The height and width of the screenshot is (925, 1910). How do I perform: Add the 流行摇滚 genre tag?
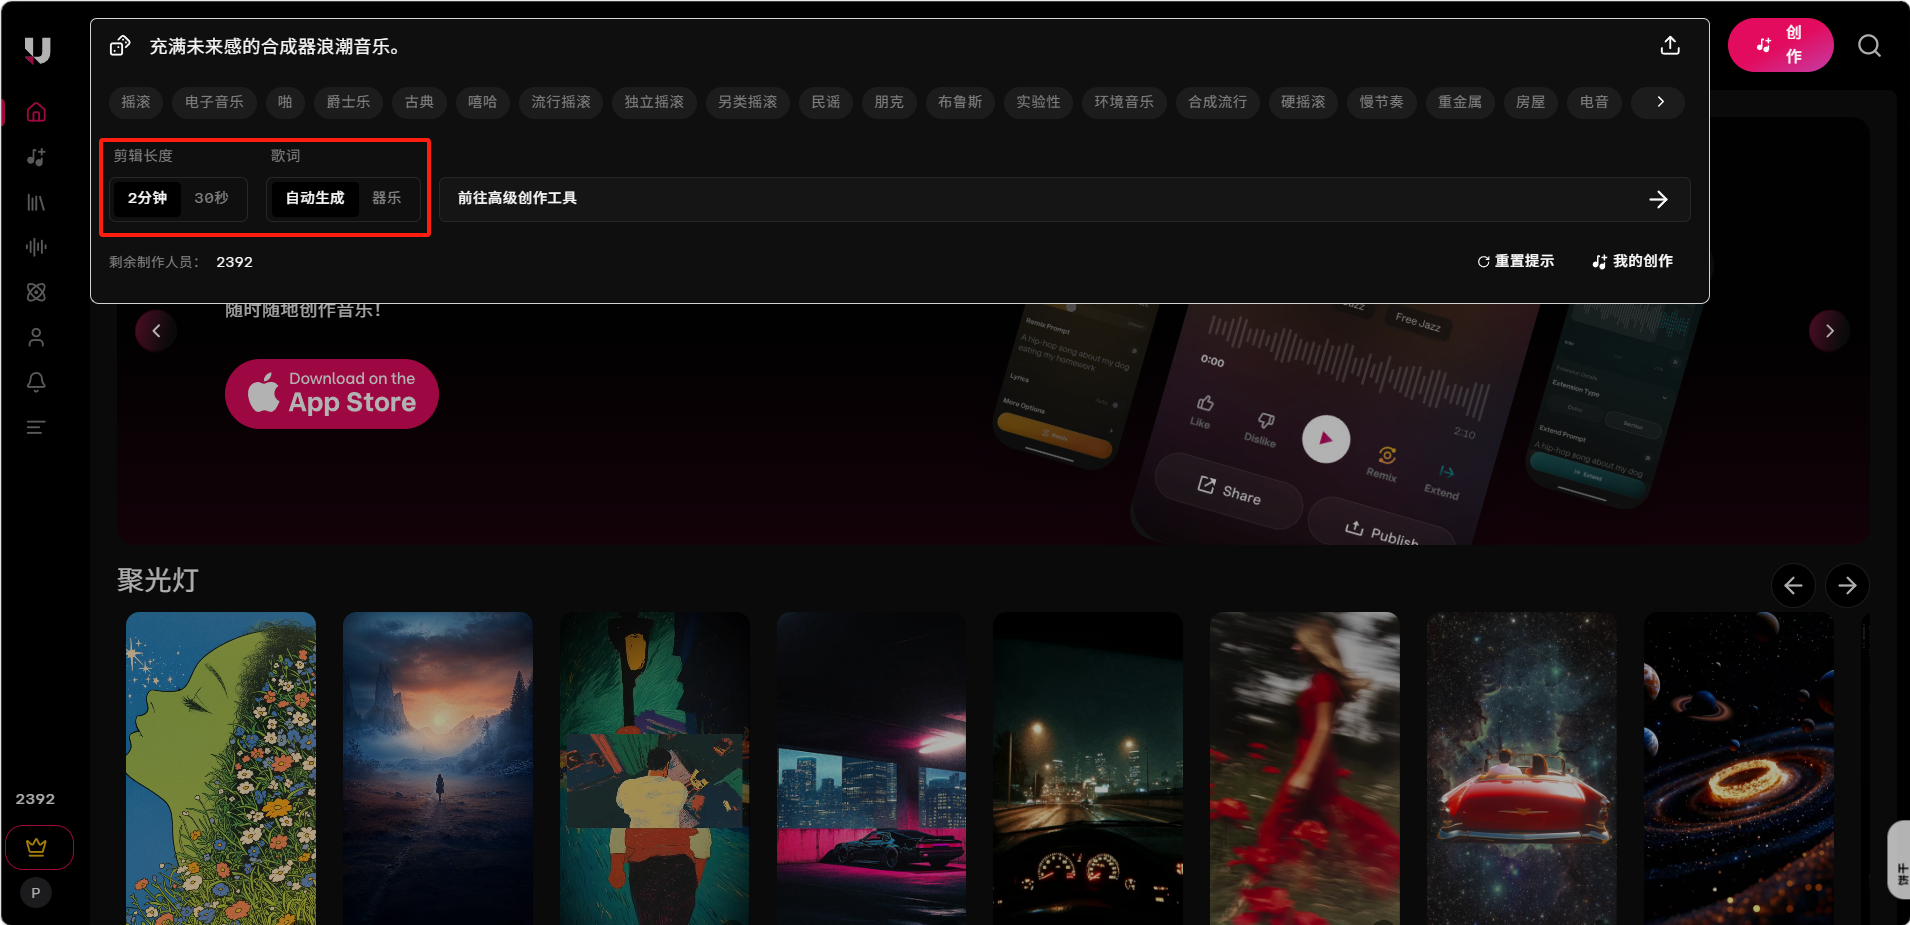point(561,102)
